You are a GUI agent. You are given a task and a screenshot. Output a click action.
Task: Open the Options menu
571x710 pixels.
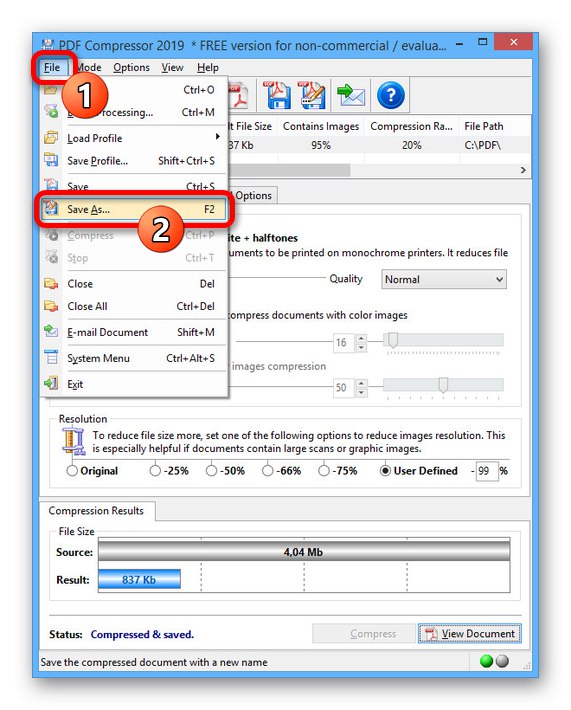click(x=131, y=67)
